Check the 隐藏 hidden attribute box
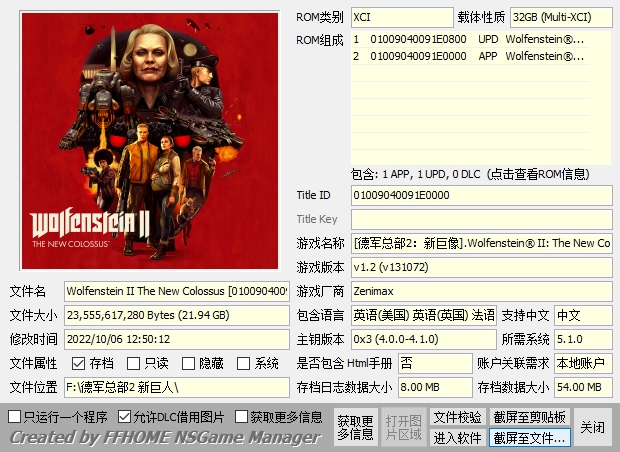This screenshot has width=620, height=452. (188, 363)
